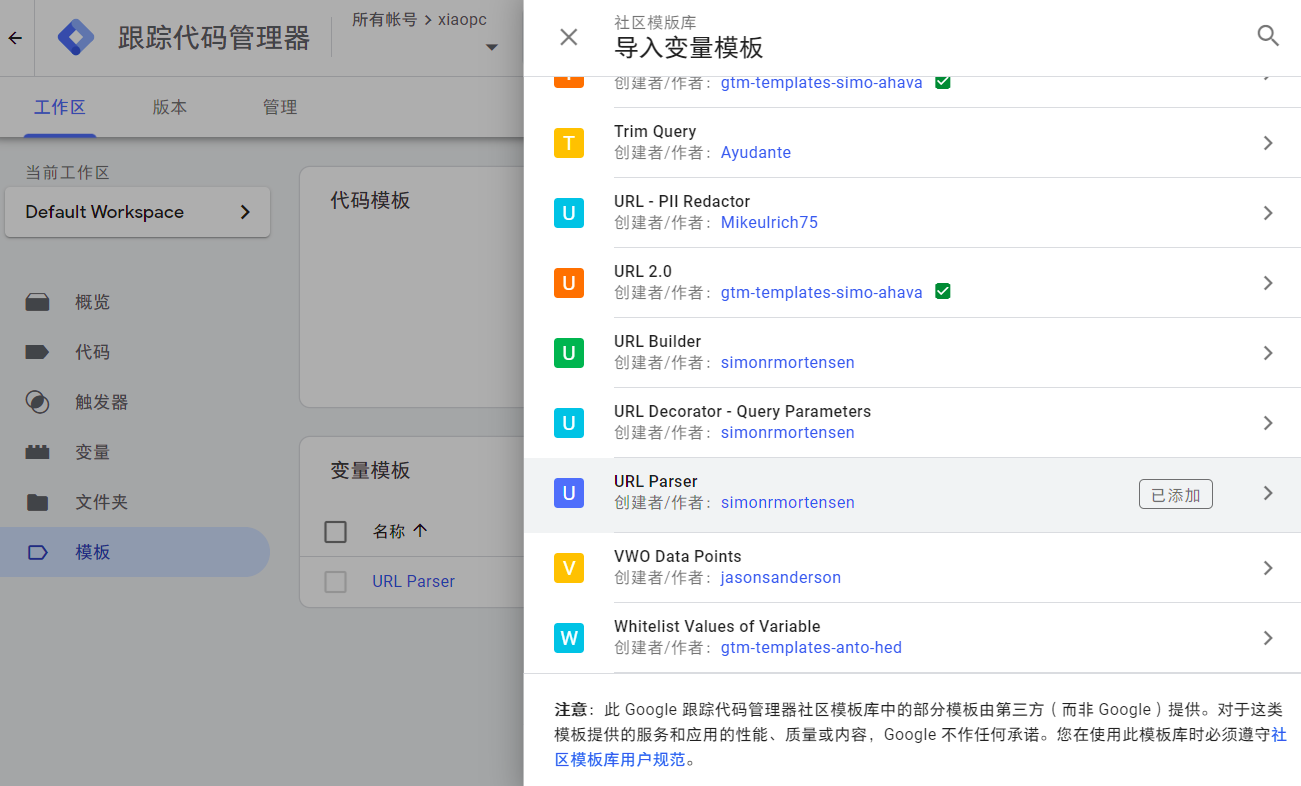Click the 代码模板 section heading
This screenshot has height=786, width=1301.
pos(370,200)
